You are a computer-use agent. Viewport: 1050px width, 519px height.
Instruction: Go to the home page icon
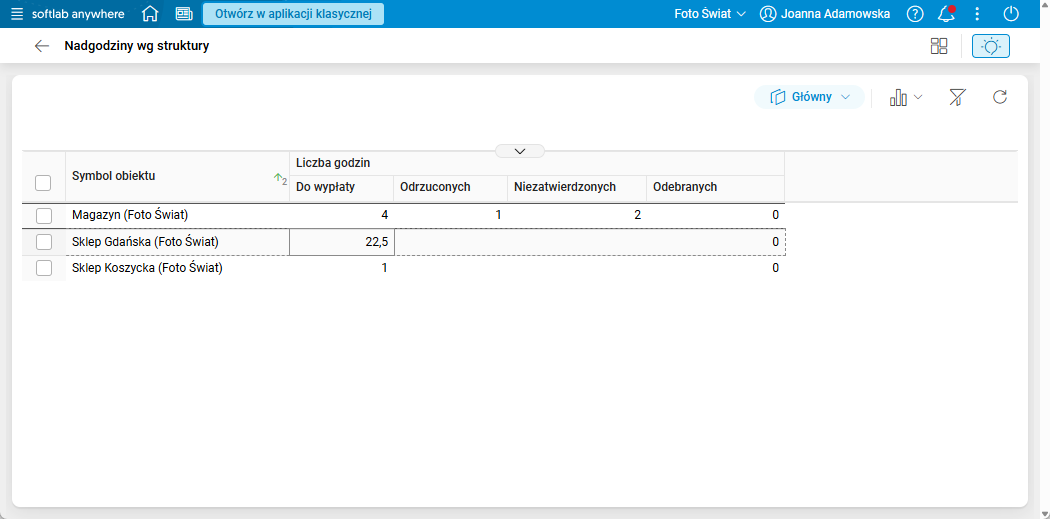[151, 14]
